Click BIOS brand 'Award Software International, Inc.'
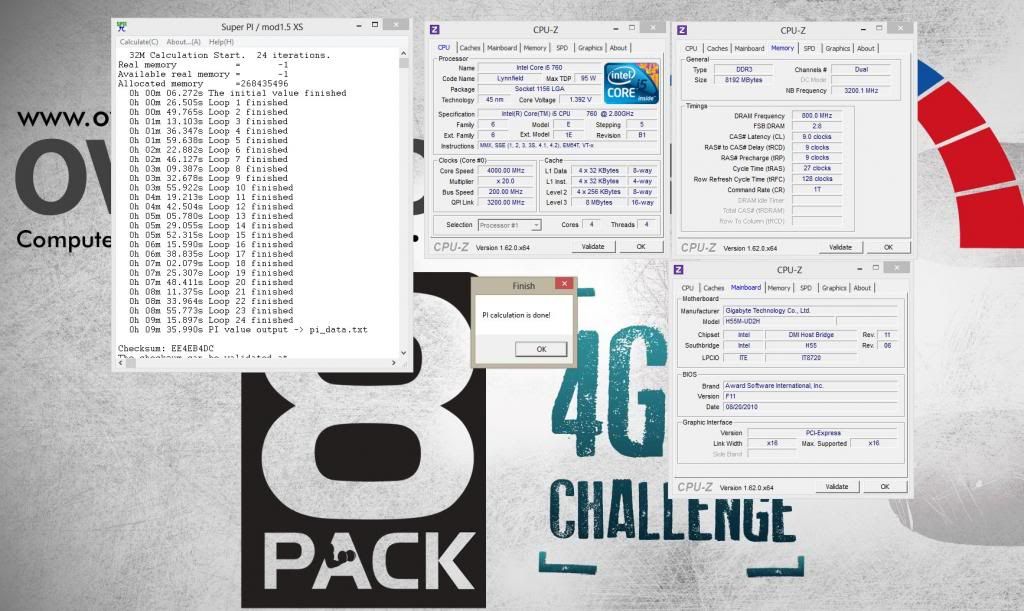This screenshot has width=1024, height=611. click(x=812, y=386)
